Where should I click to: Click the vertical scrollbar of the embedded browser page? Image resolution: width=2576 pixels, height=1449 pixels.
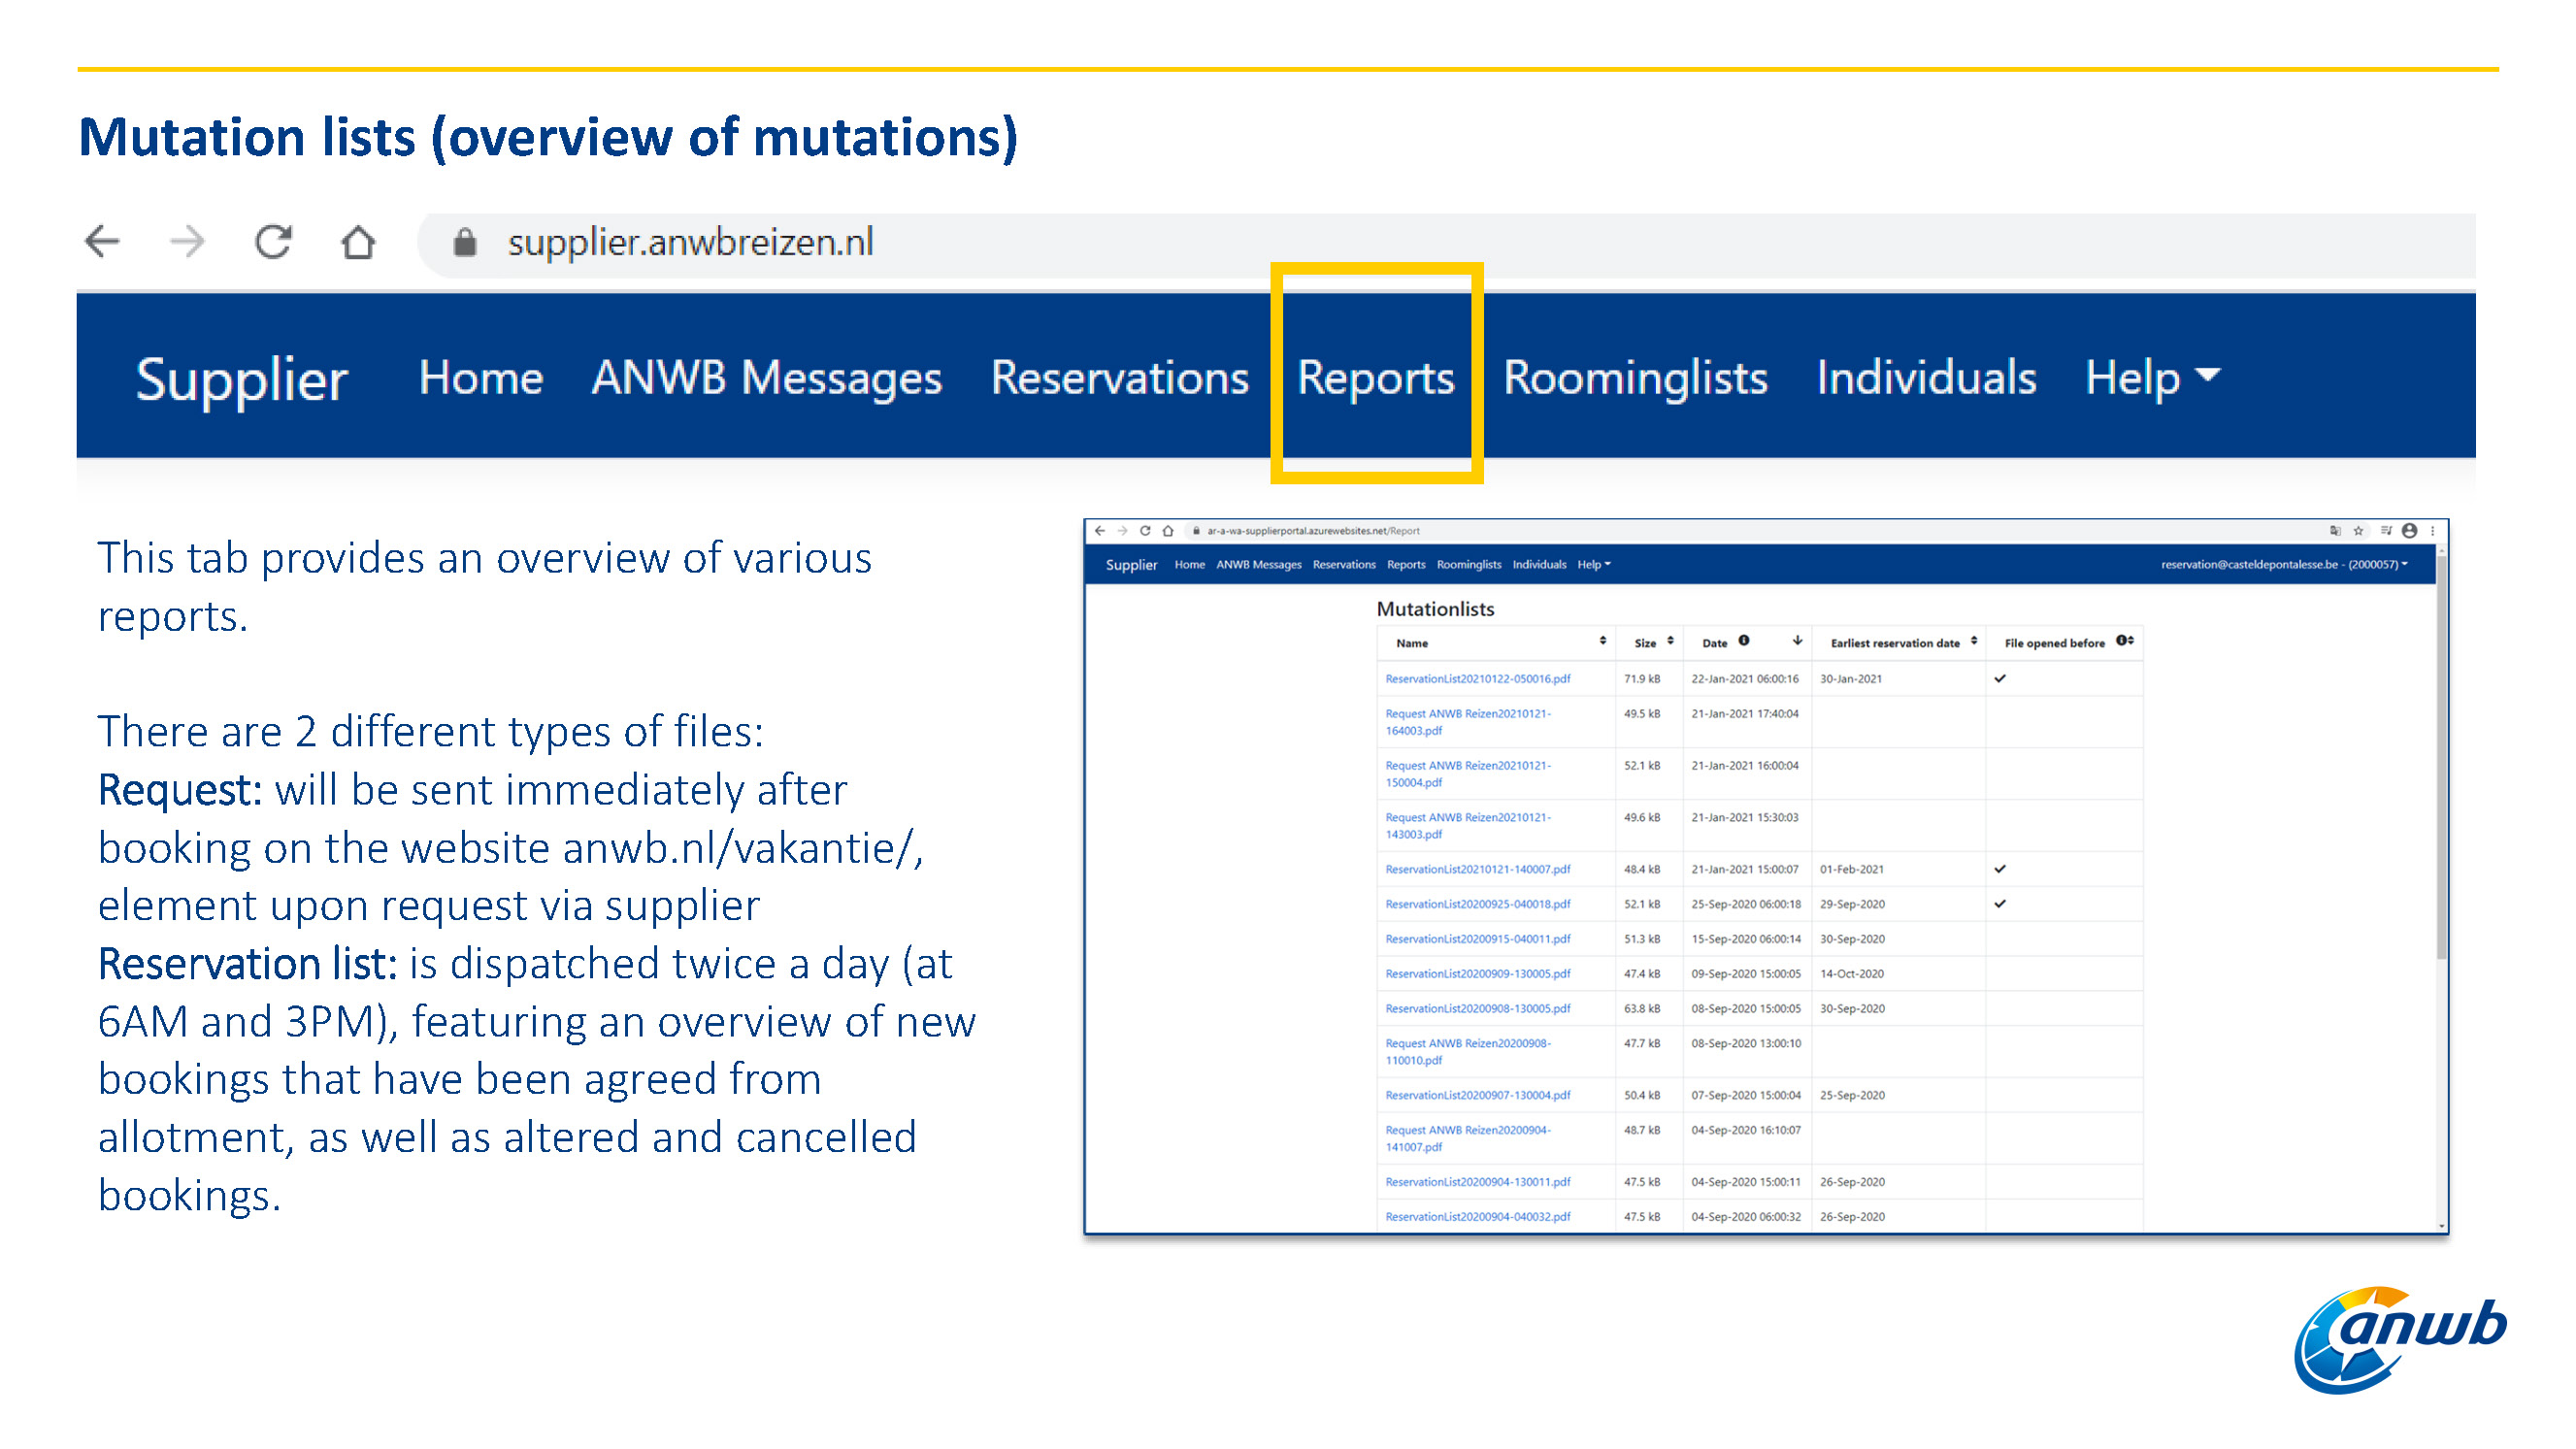pyautogui.click(x=2441, y=760)
